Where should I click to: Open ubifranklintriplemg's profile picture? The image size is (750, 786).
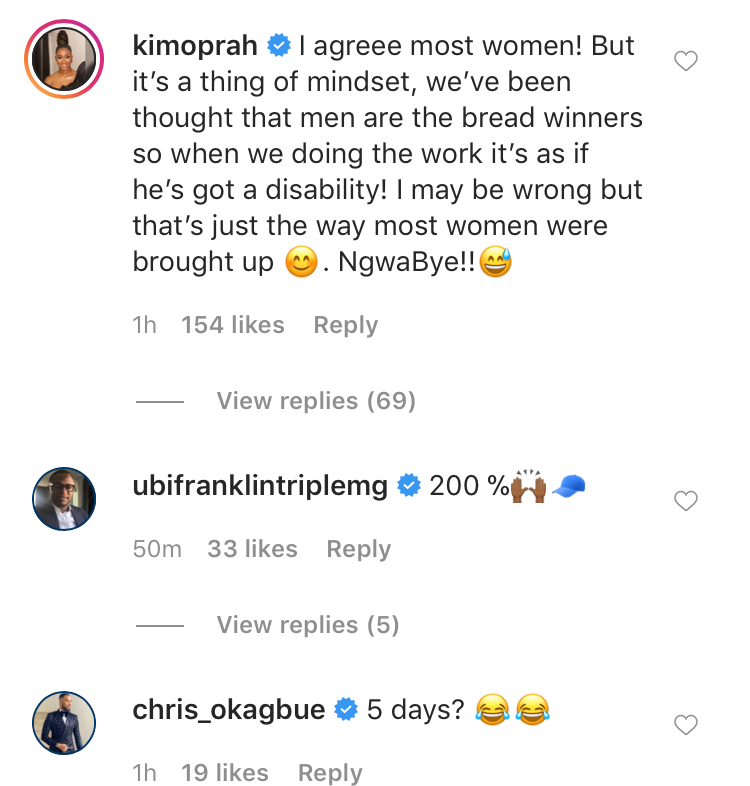[x=65, y=499]
